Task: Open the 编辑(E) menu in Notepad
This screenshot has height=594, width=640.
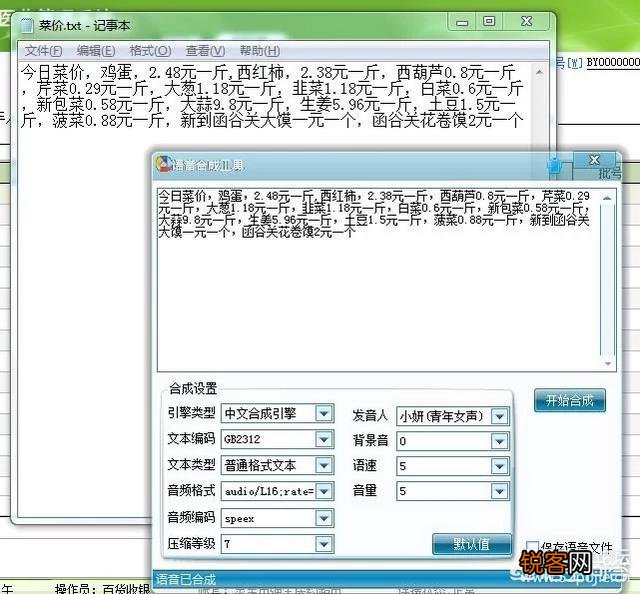Action: pos(96,51)
